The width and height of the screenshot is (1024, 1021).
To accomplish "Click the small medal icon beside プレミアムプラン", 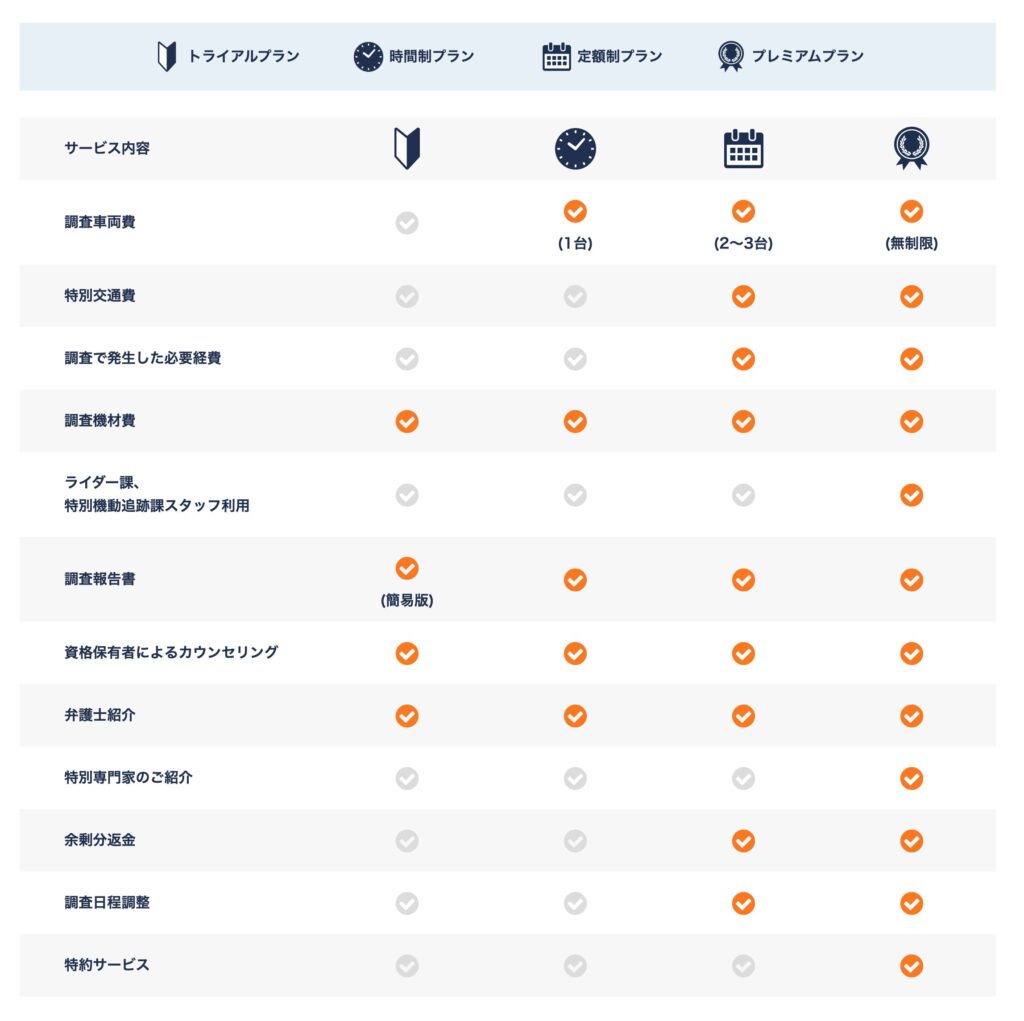I will tap(731, 57).
